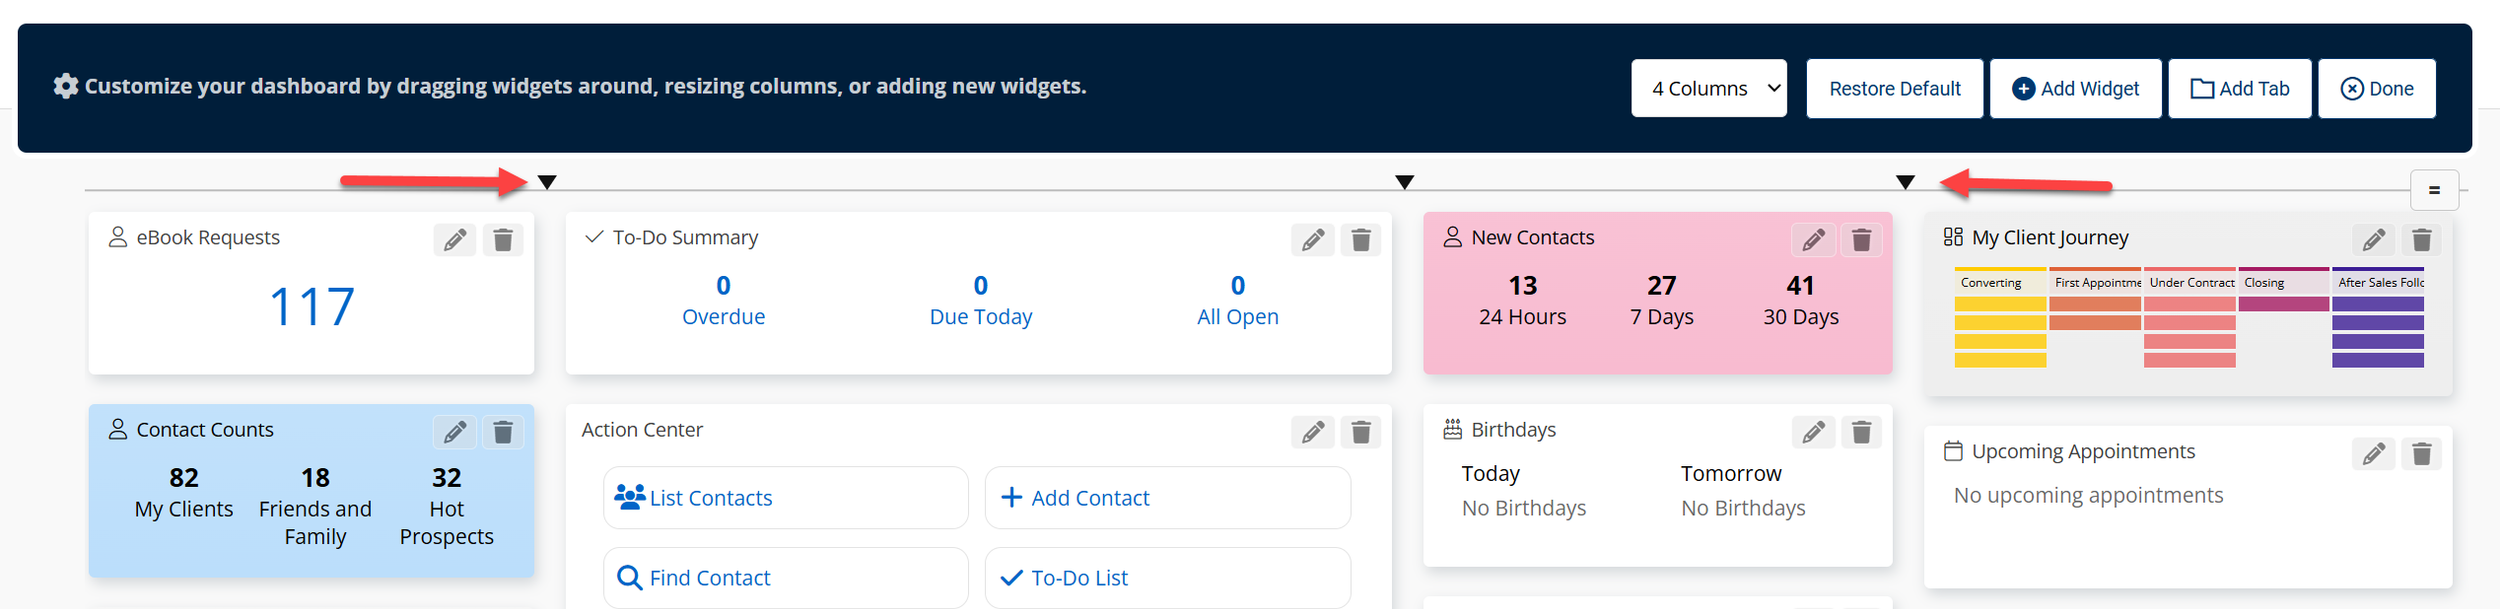Click Add Widget button
The height and width of the screenshot is (609, 2500).
[x=2076, y=88]
